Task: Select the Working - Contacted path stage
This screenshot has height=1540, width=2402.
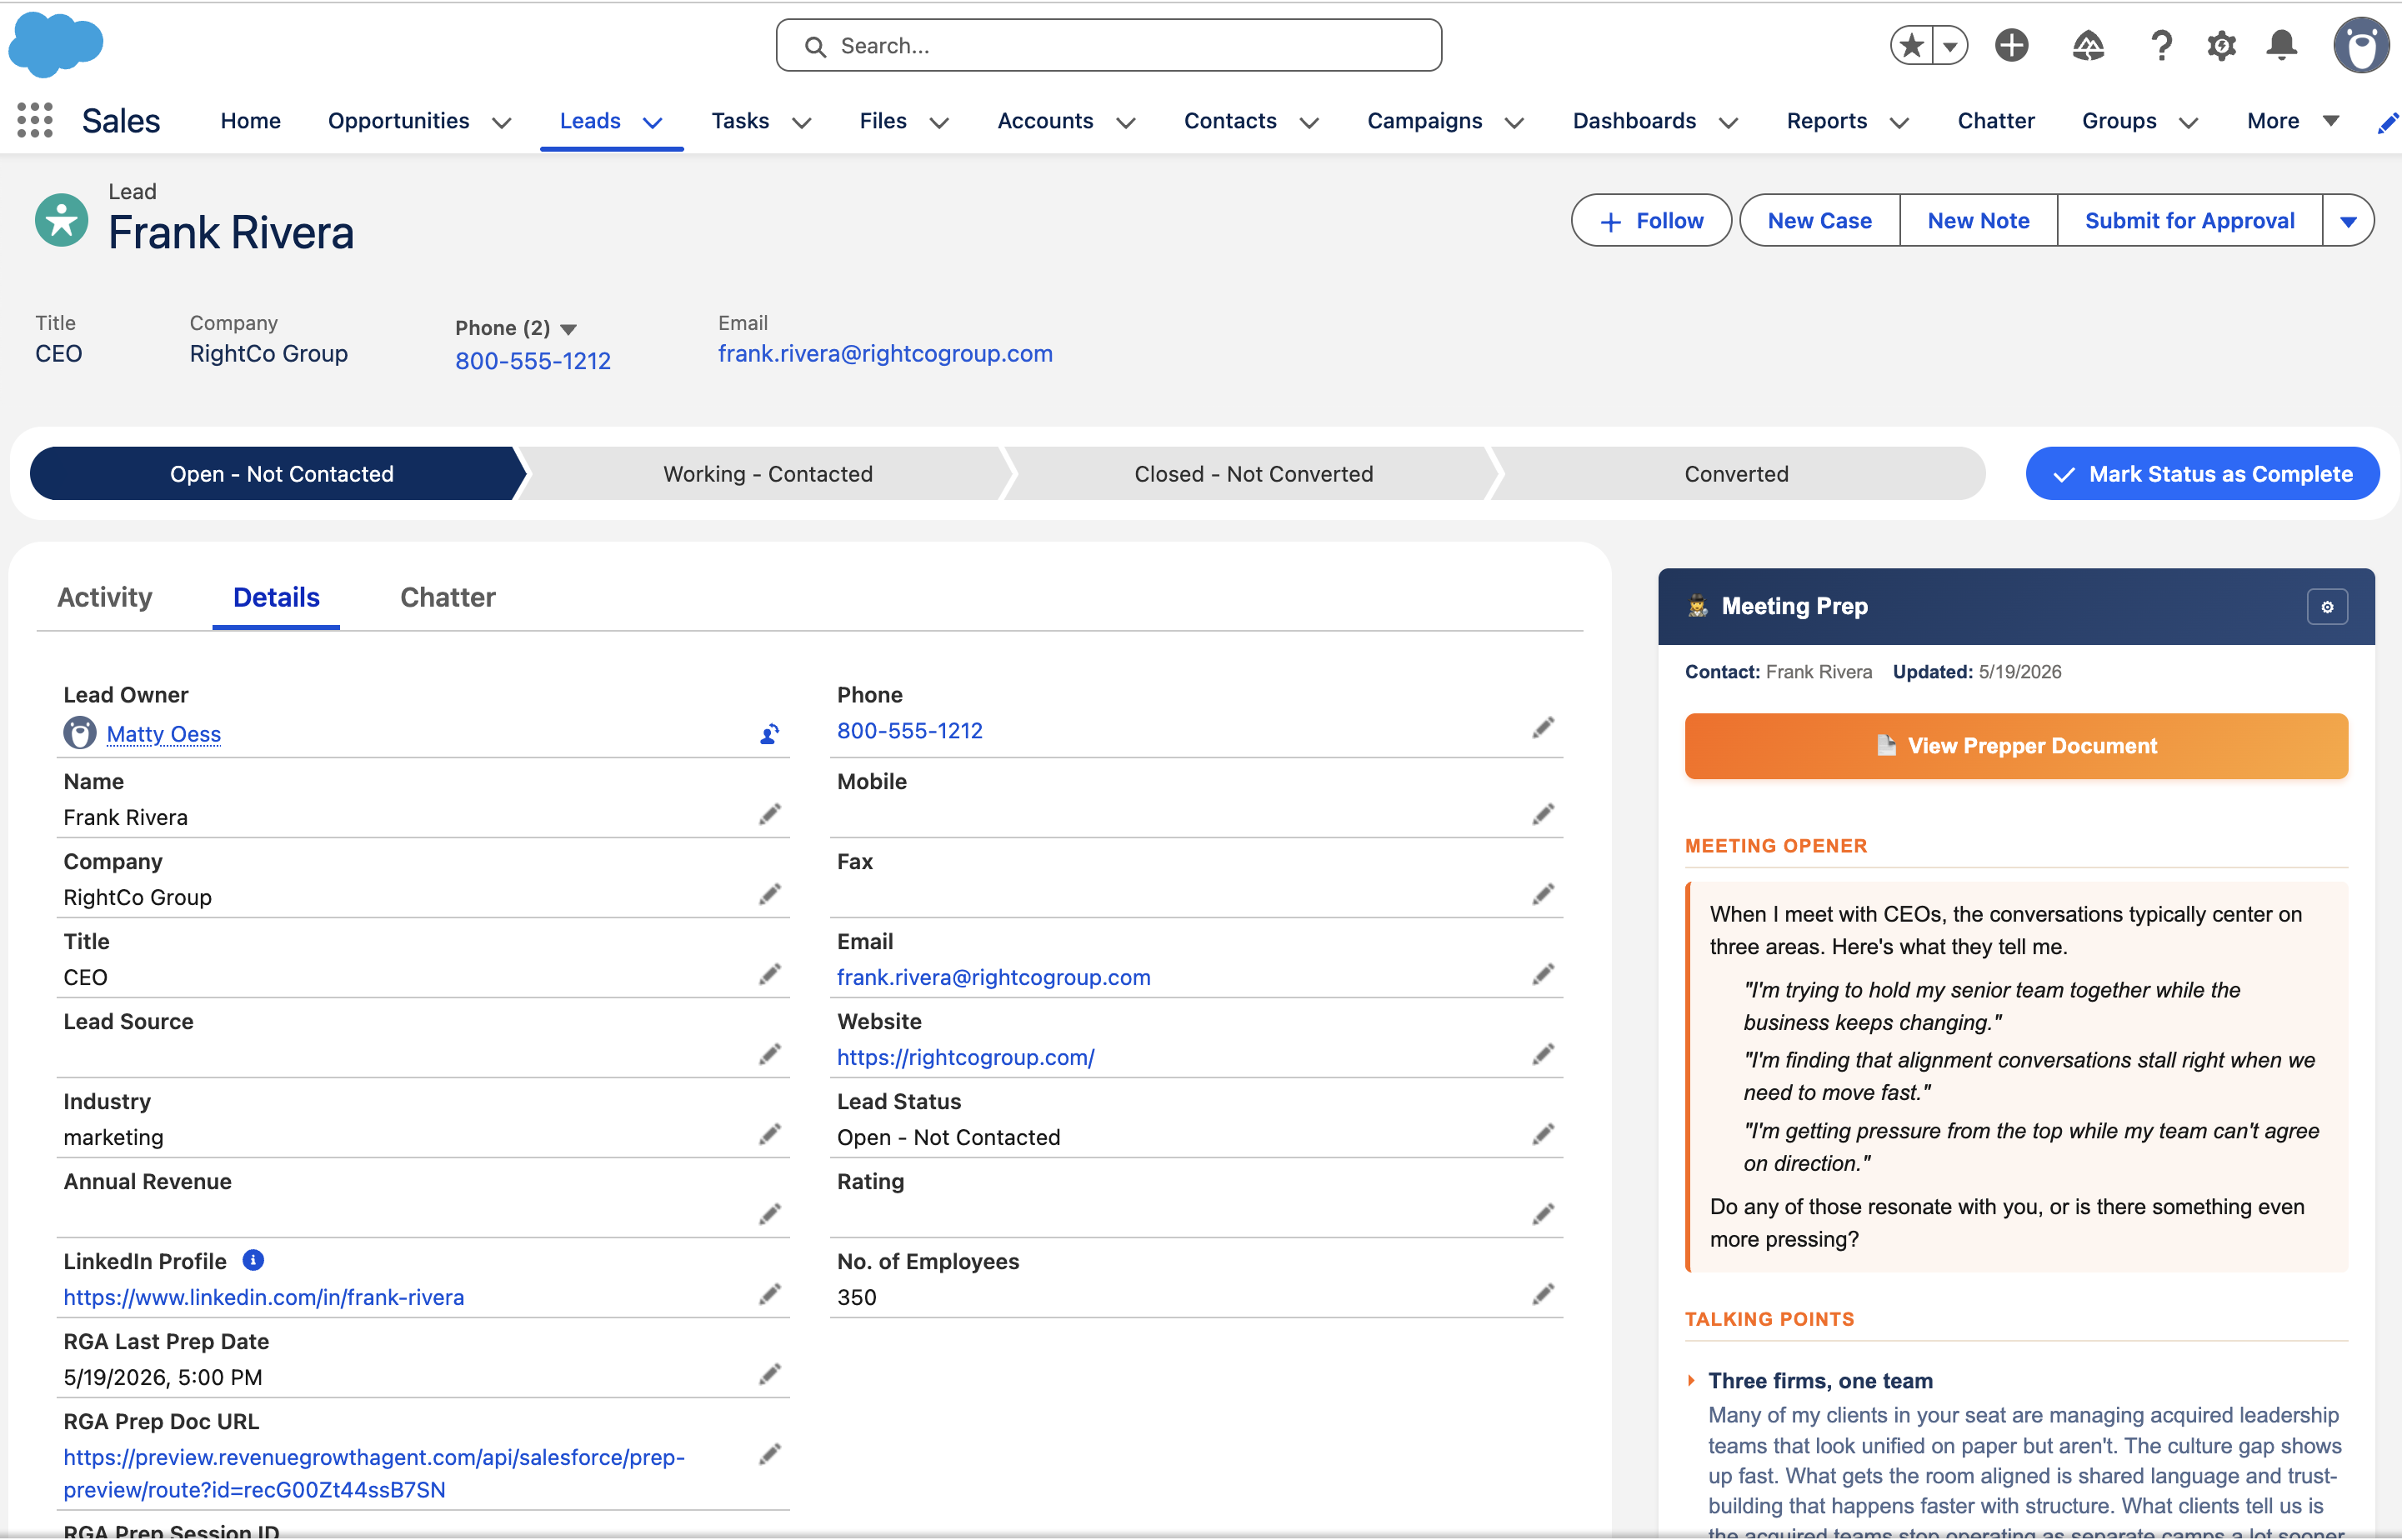Action: click(x=767, y=474)
